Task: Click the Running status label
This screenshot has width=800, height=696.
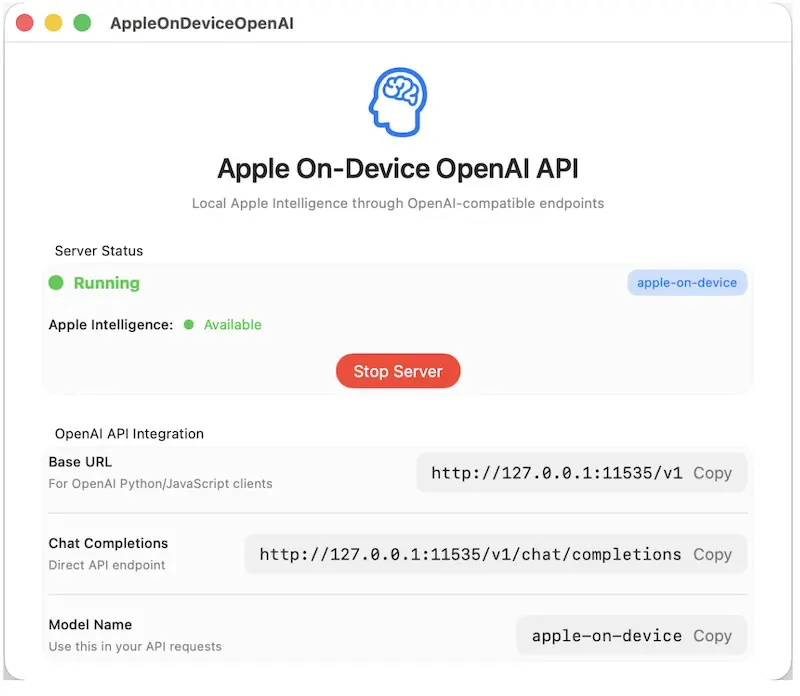Action: (107, 283)
